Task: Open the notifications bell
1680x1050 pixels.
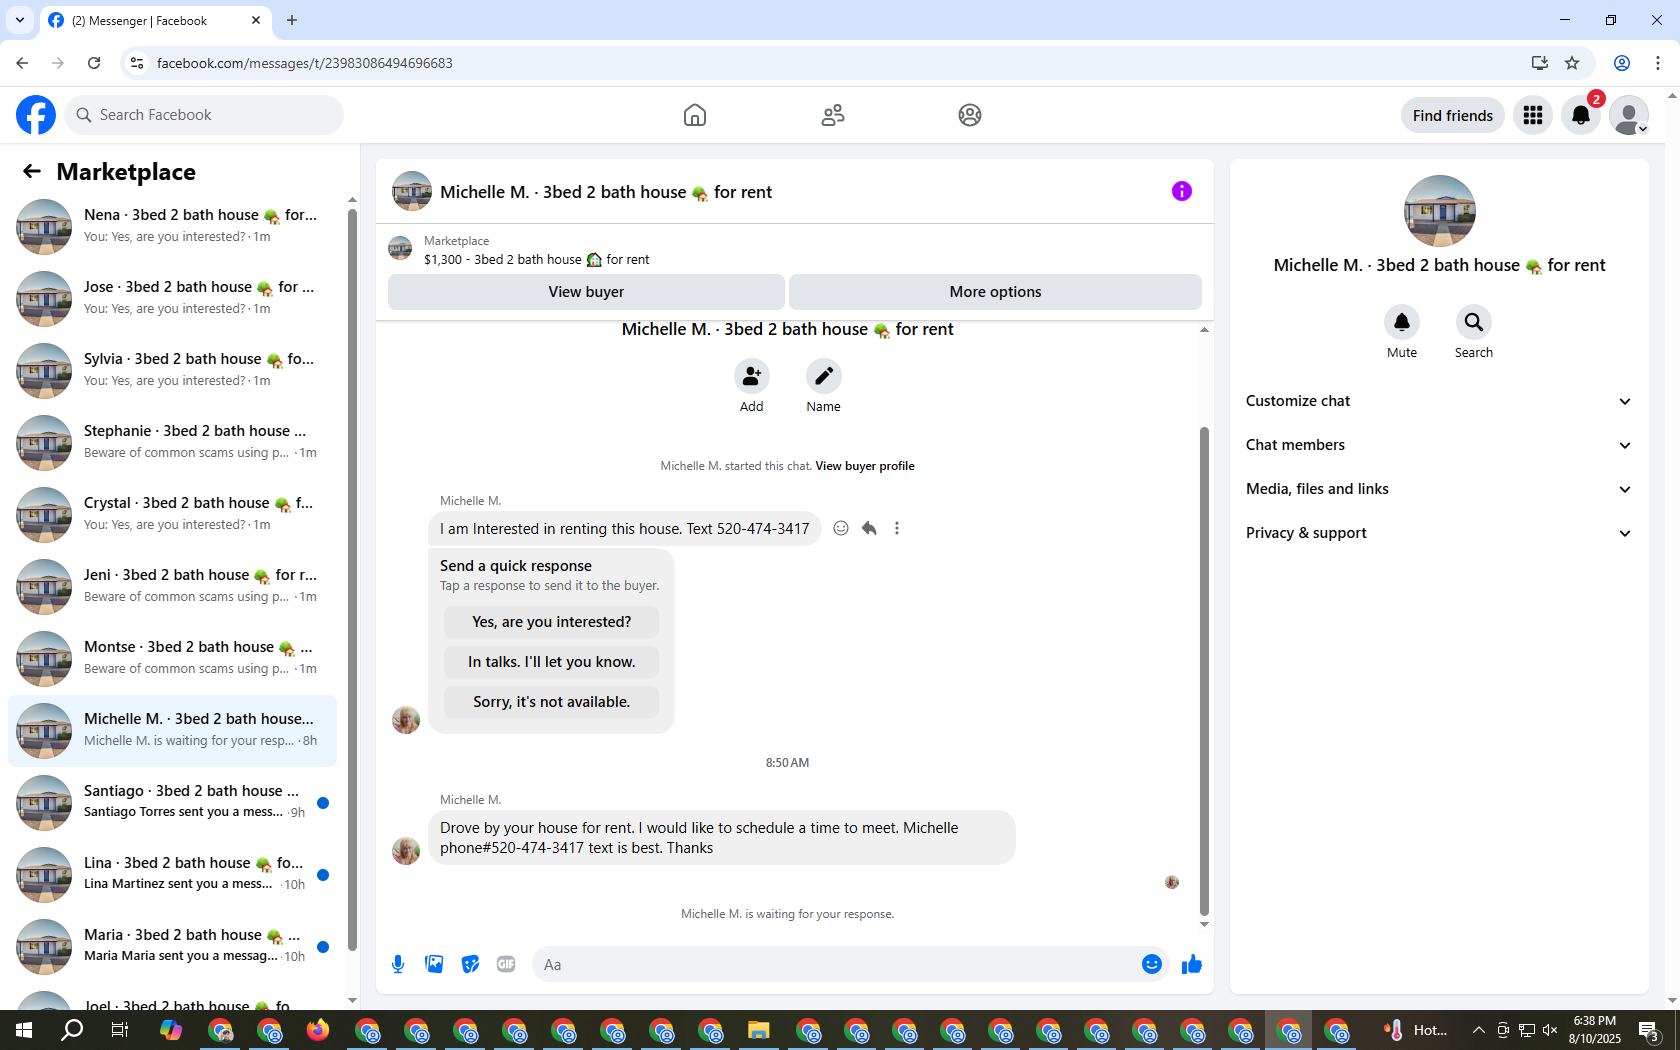Action: pyautogui.click(x=1581, y=115)
